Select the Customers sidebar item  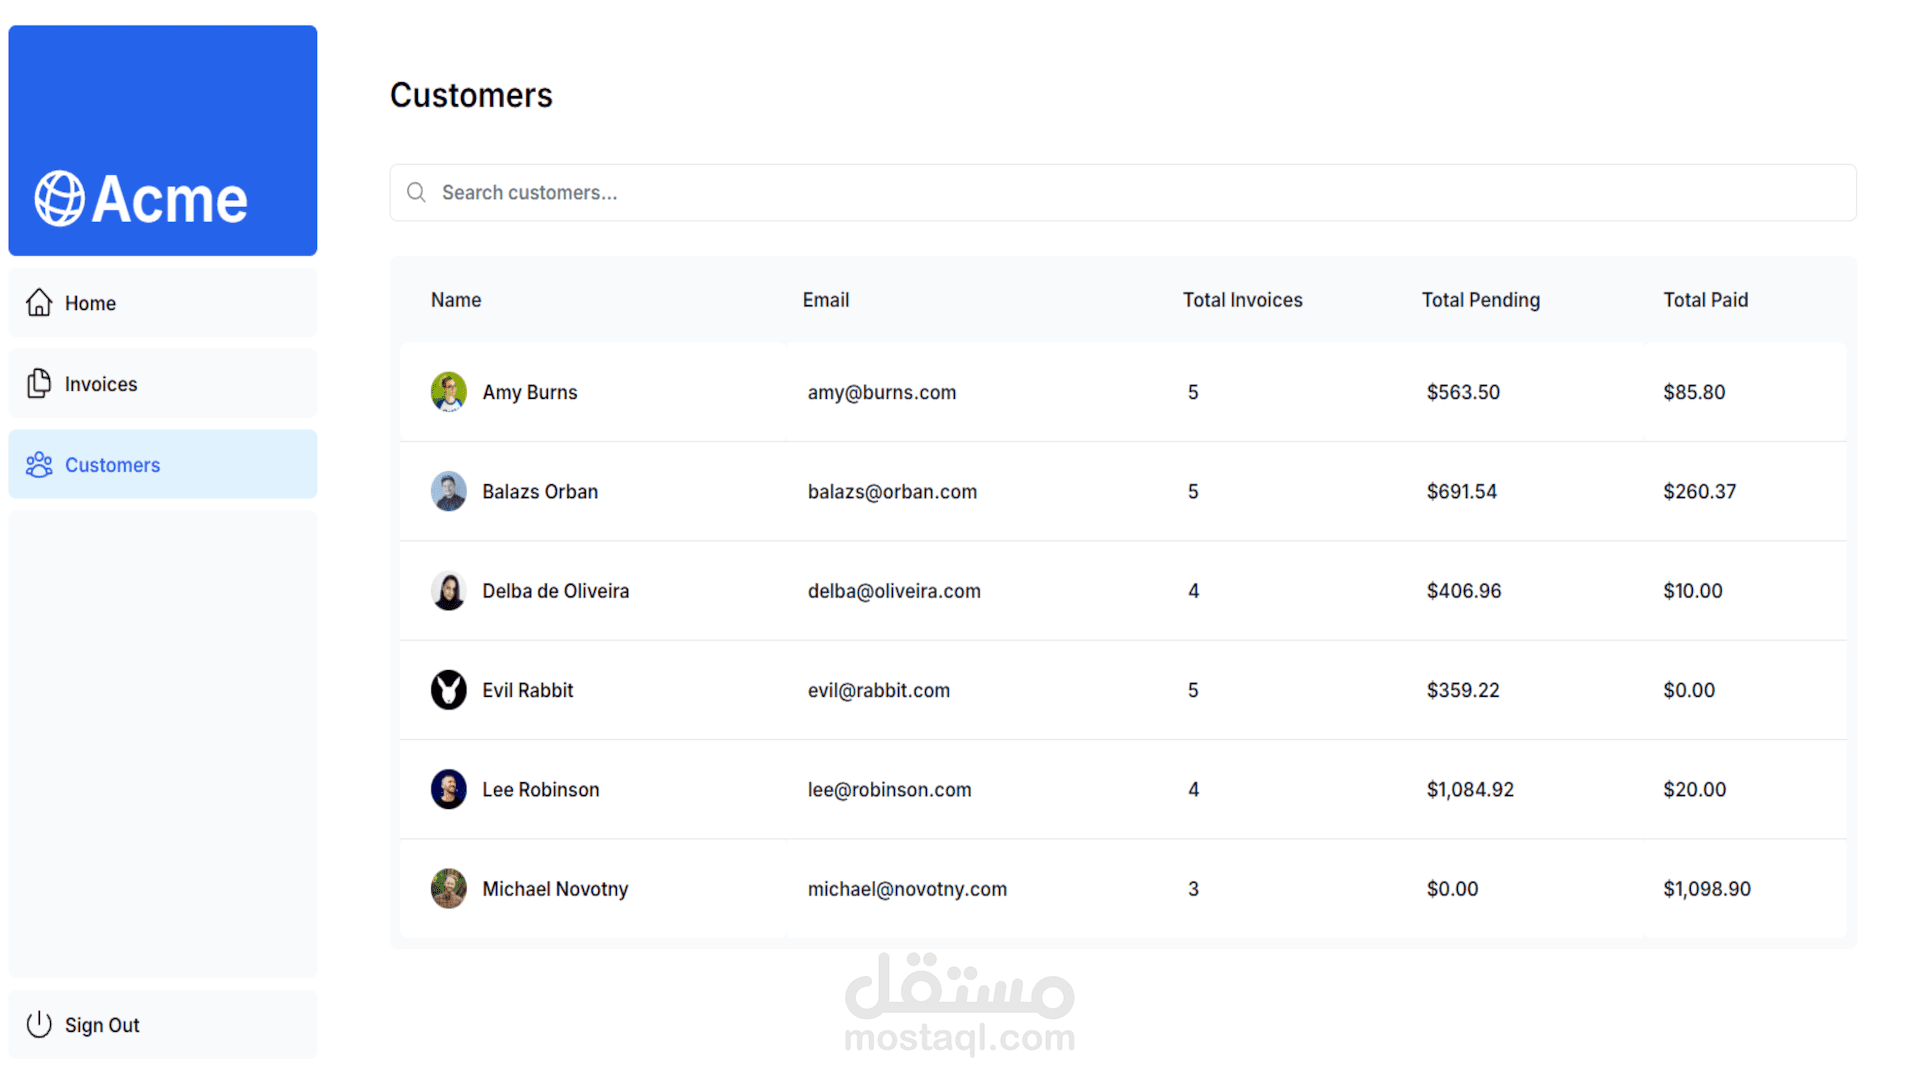[112, 465]
